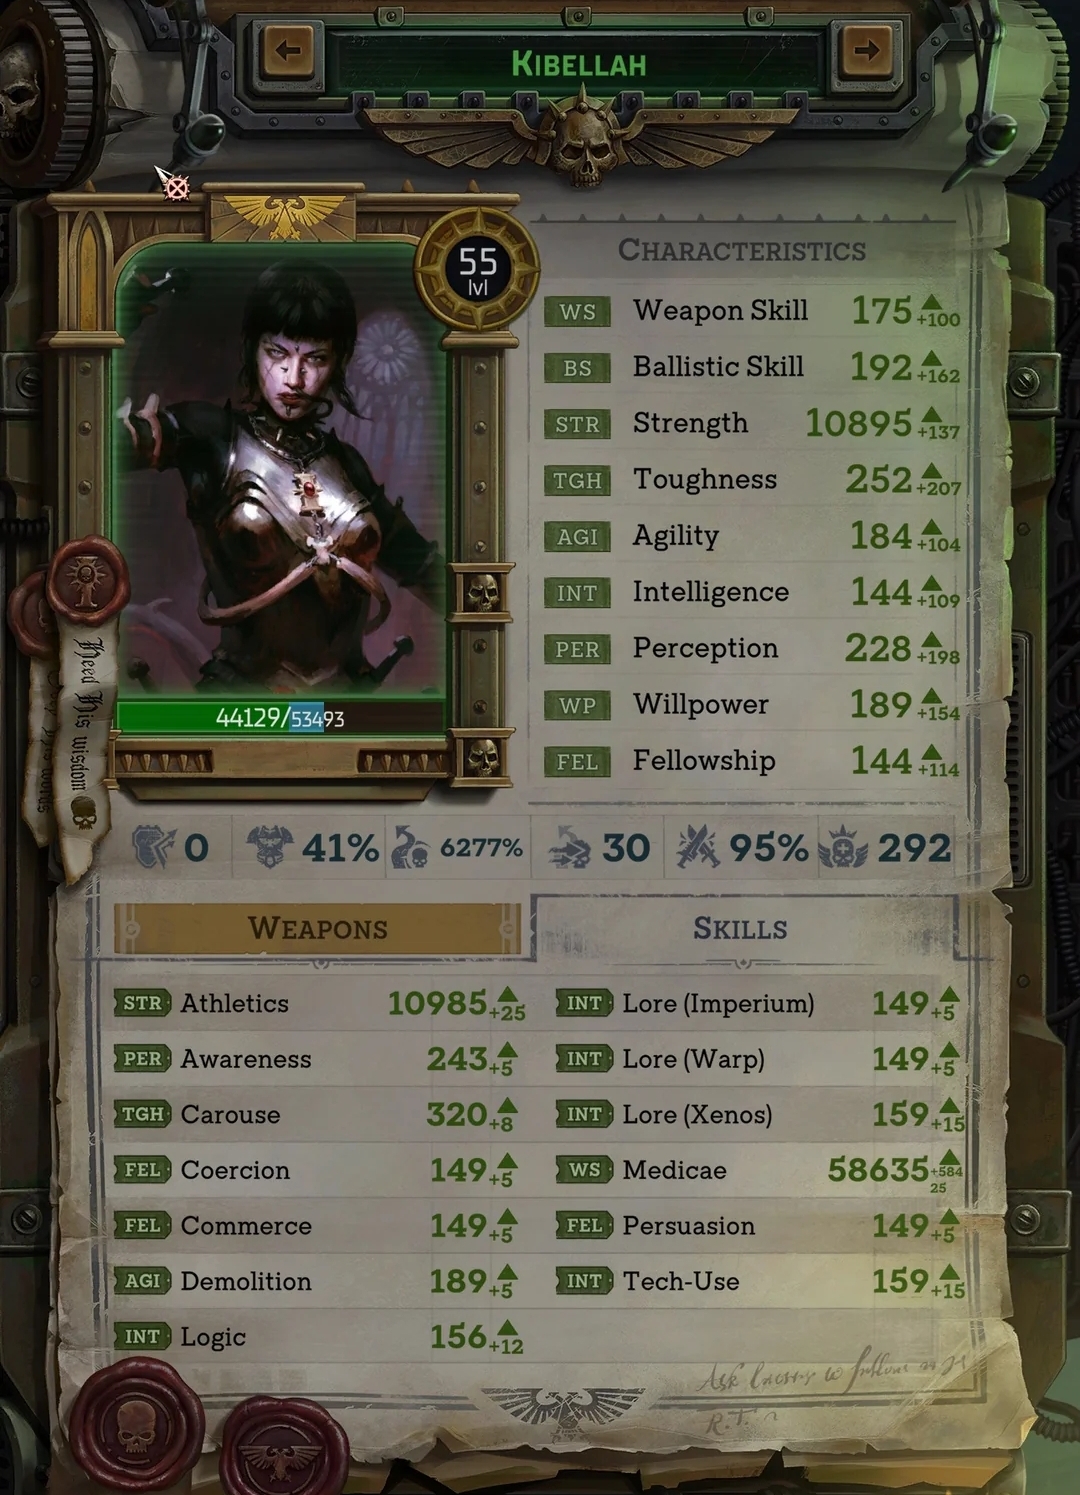The image size is (1080, 1495).
Task: Click the level 55 badge
Action: (x=478, y=270)
